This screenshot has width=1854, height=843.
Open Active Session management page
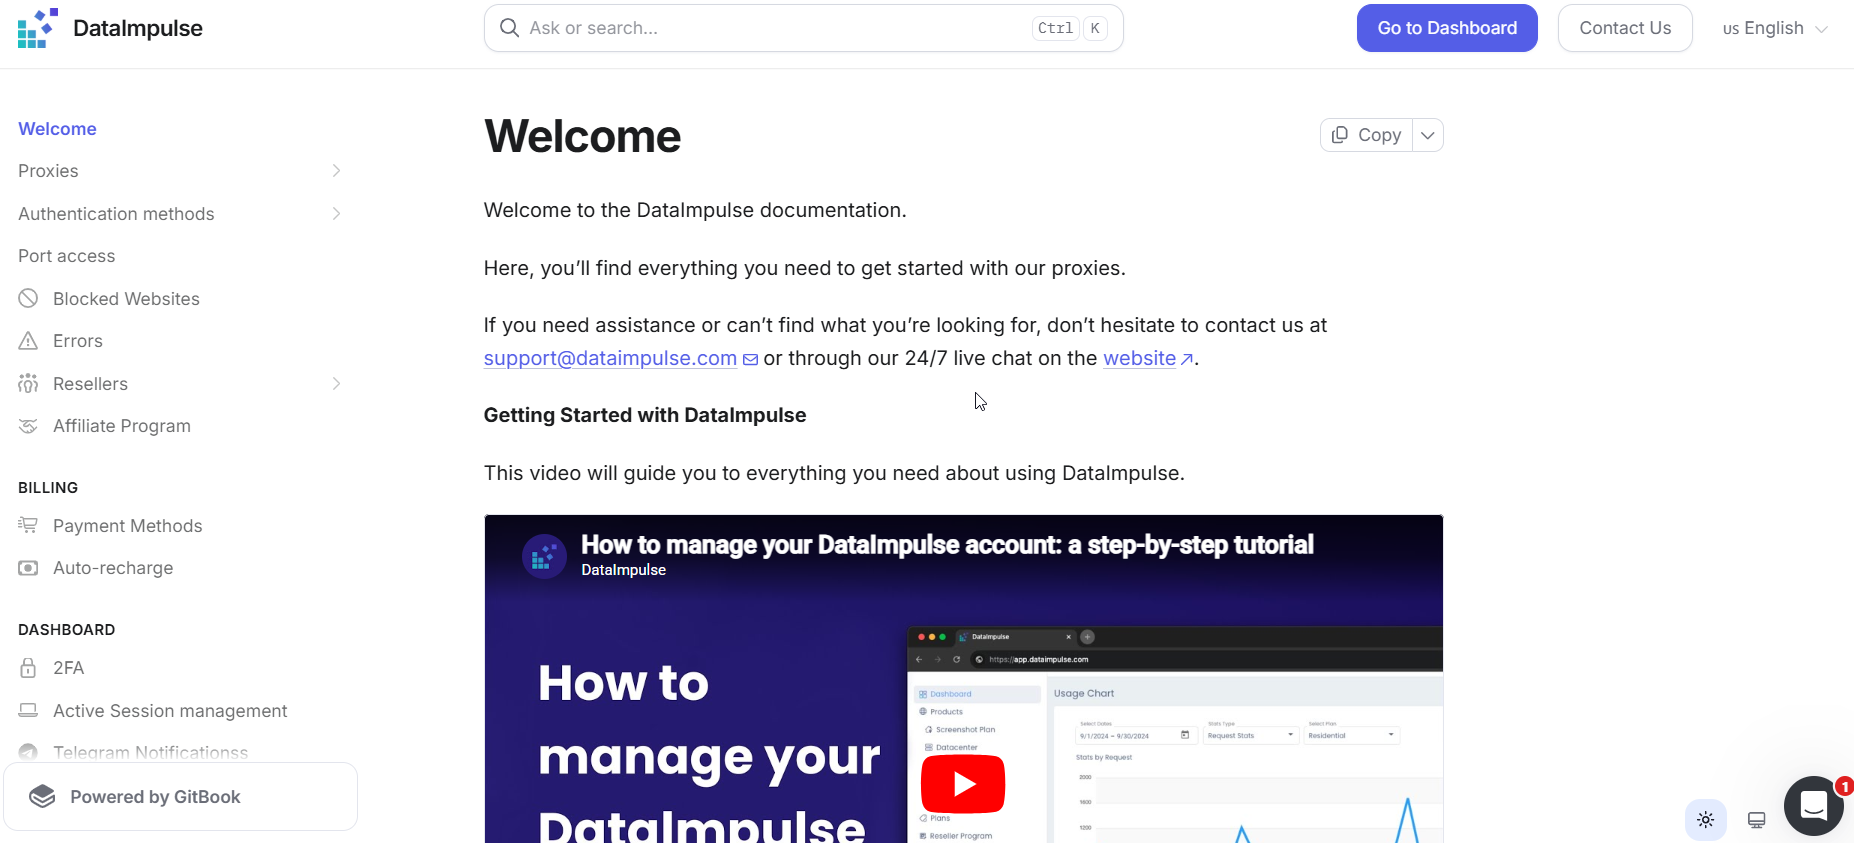170,711
